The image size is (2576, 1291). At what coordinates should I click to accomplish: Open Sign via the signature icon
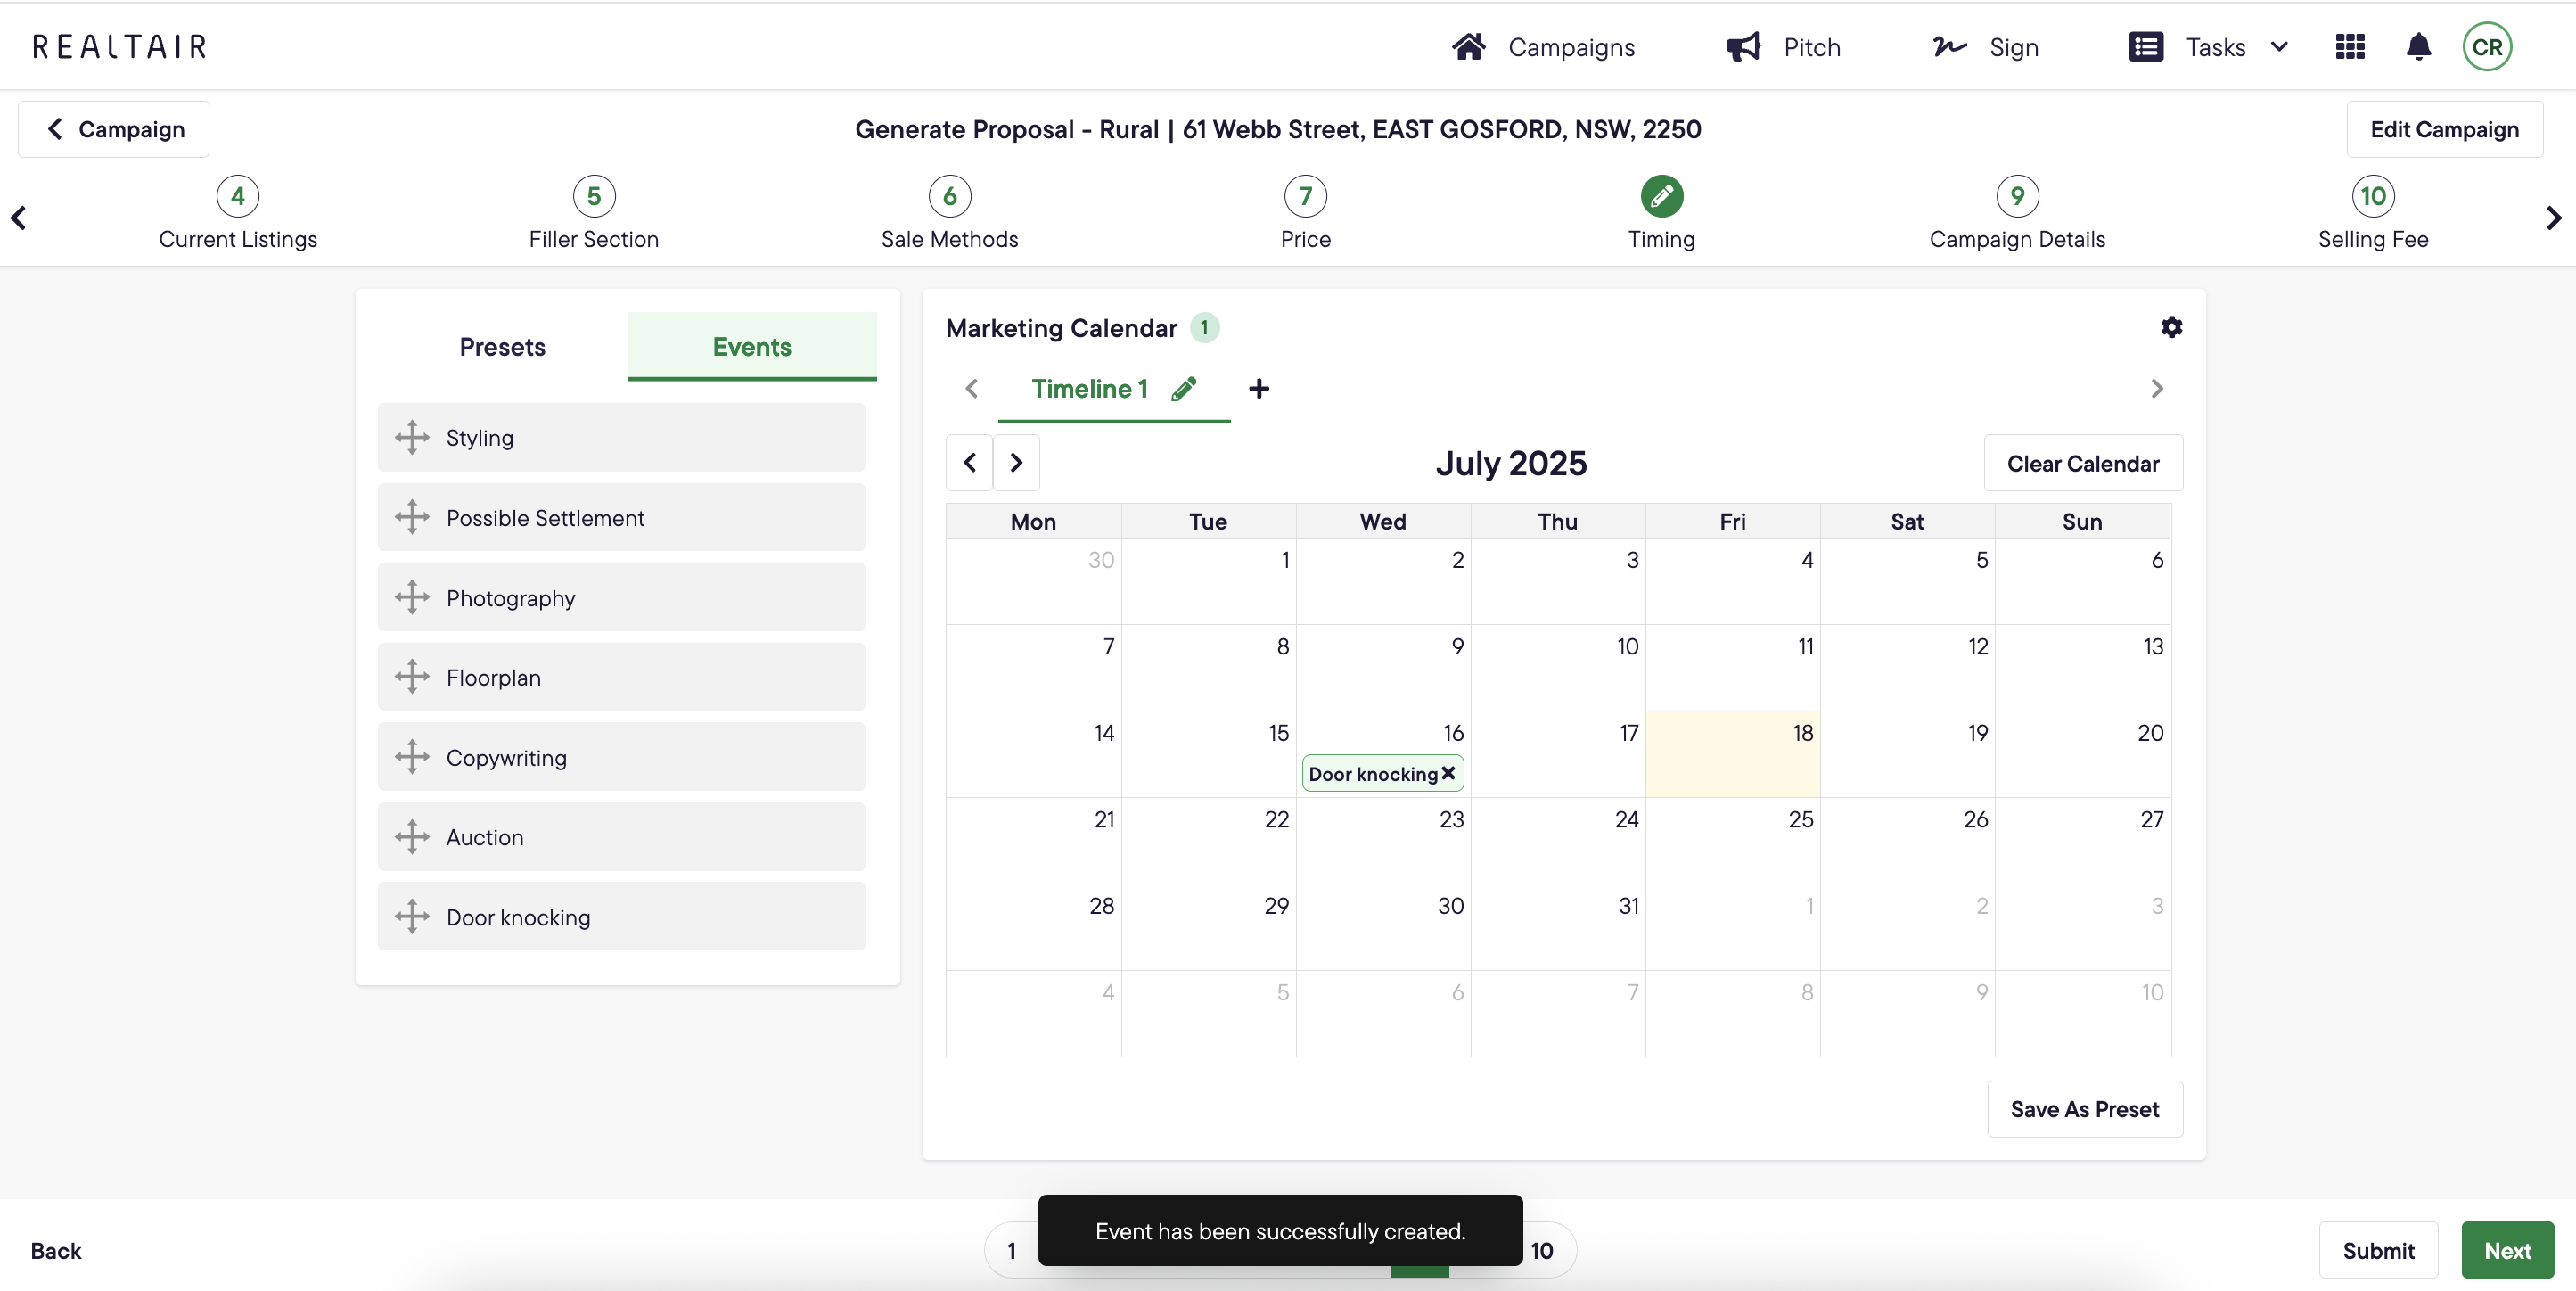[x=1949, y=47]
